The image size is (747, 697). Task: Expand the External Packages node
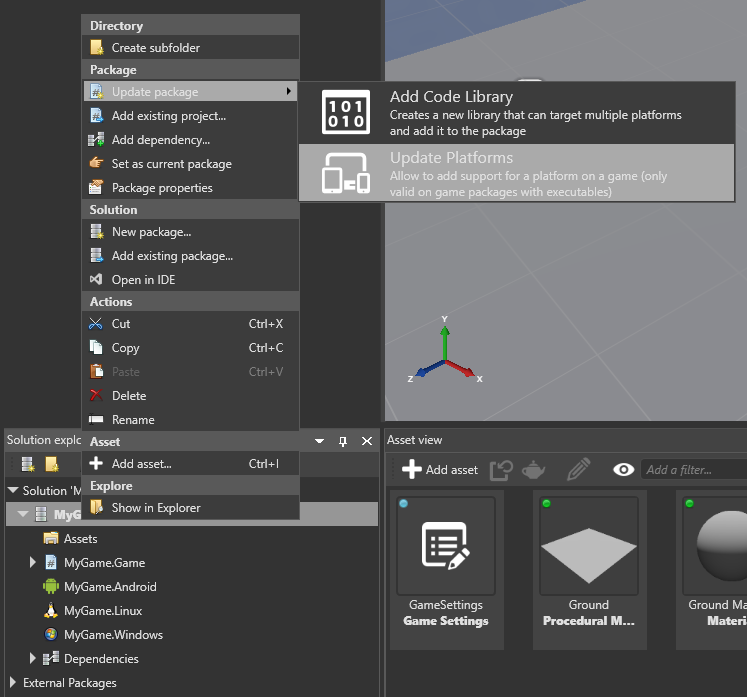[x=12, y=683]
